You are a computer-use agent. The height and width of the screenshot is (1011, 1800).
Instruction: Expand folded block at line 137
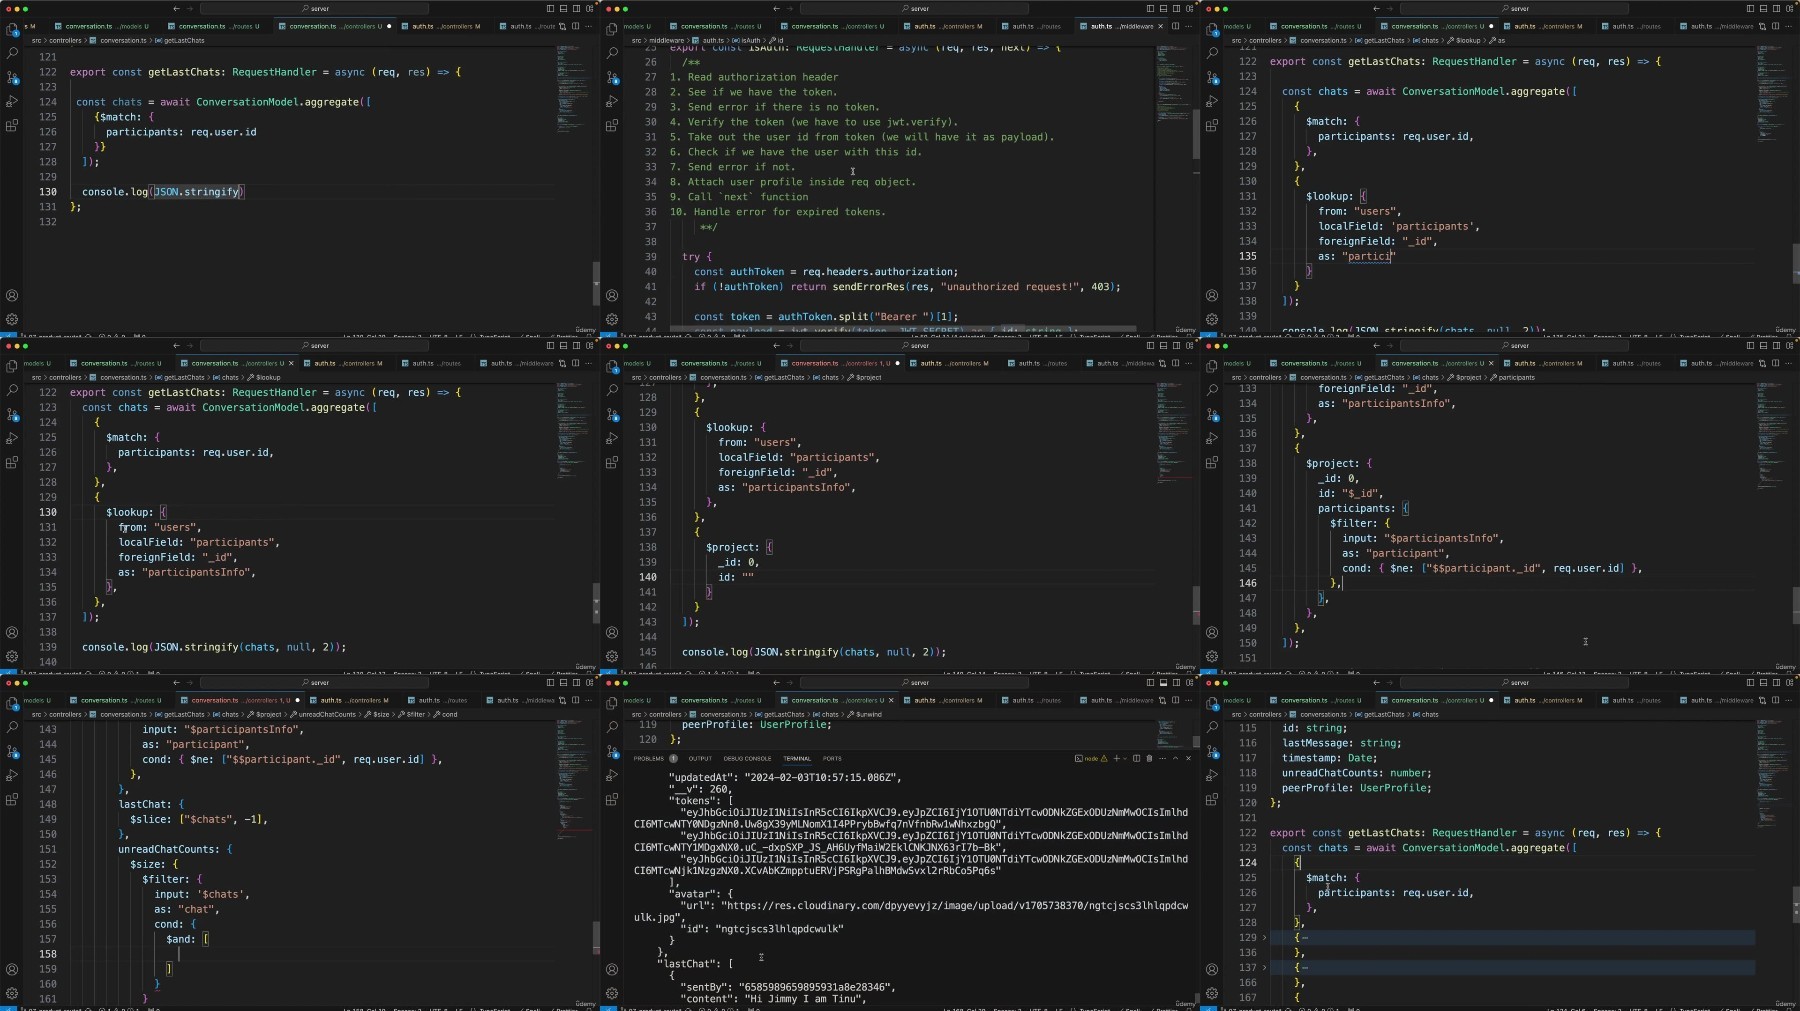[x=1264, y=968]
